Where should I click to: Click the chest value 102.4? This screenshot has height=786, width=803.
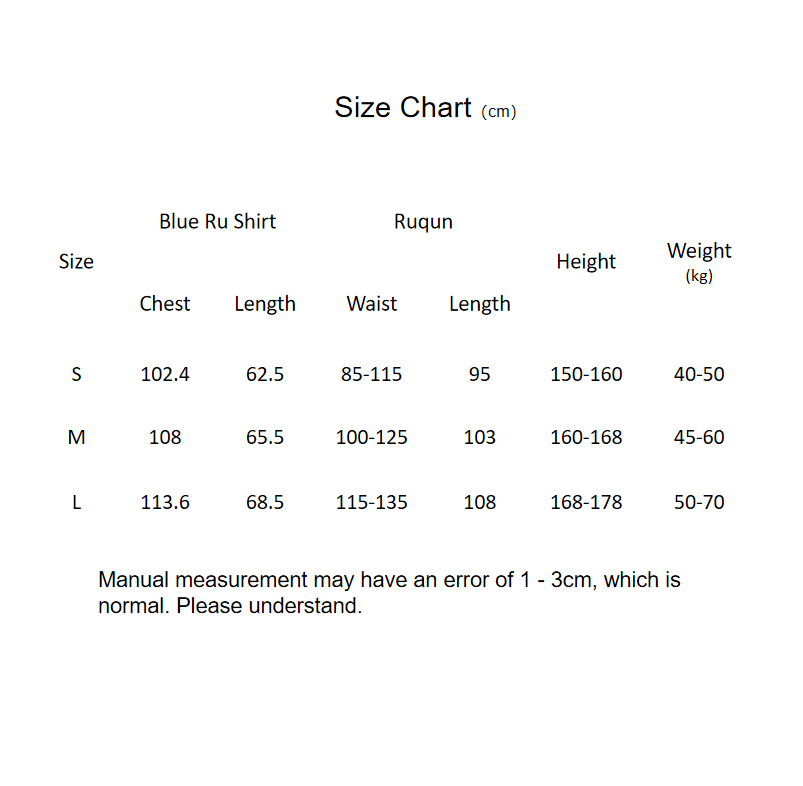pyautogui.click(x=165, y=375)
